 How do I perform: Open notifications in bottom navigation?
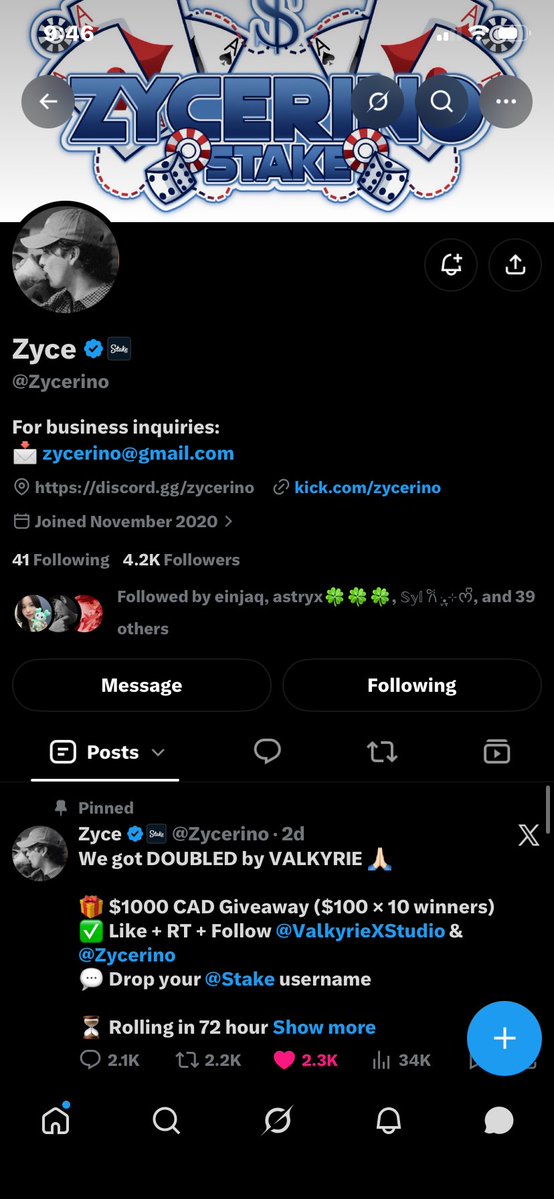click(389, 1121)
